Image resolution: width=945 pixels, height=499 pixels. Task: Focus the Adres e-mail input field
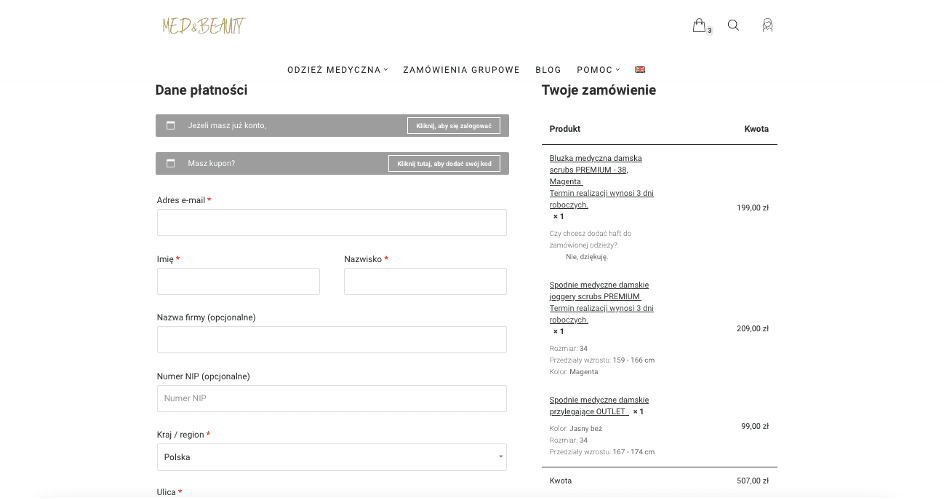click(331, 222)
